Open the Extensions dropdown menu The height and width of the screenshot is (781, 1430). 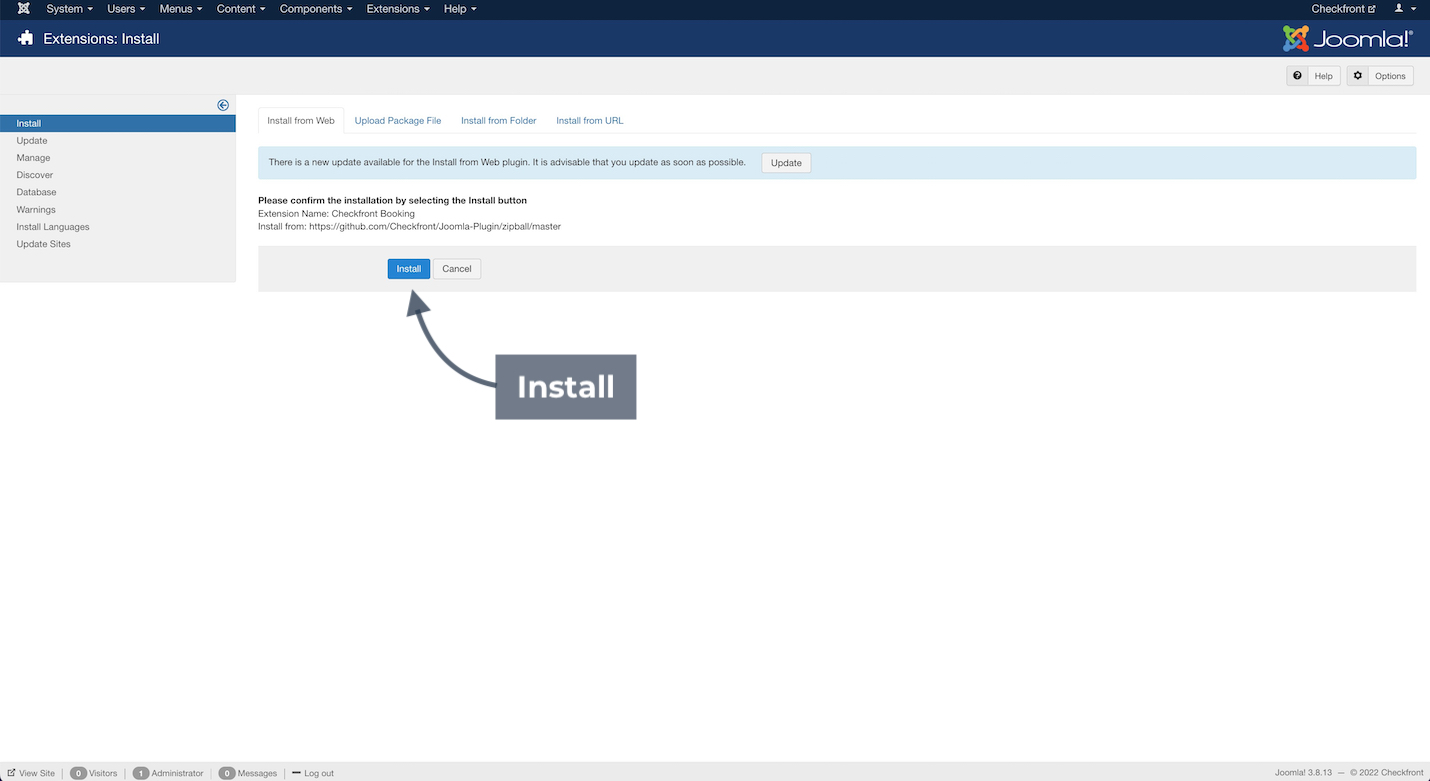pyautogui.click(x=398, y=9)
